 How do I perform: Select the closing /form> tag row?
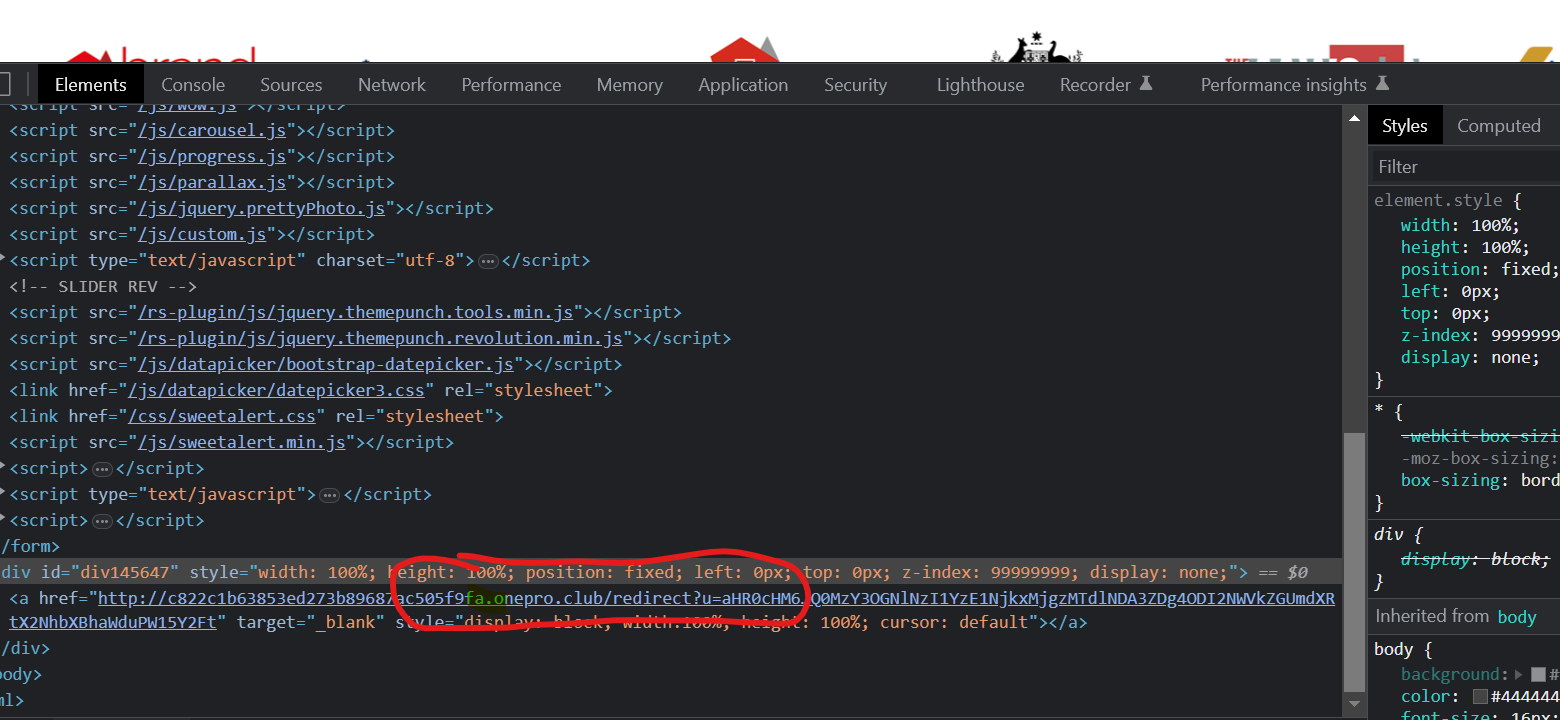pos(30,547)
